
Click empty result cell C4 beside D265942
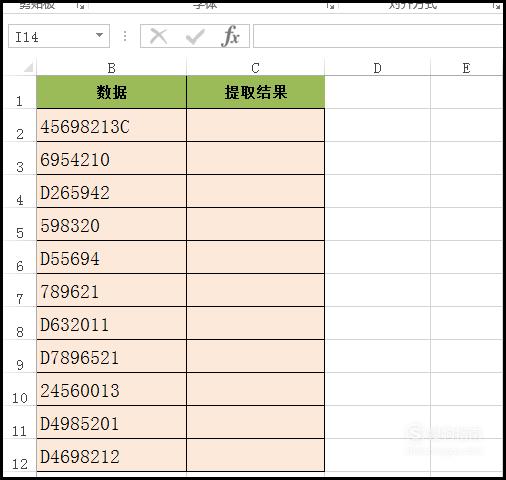click(255, 191)
